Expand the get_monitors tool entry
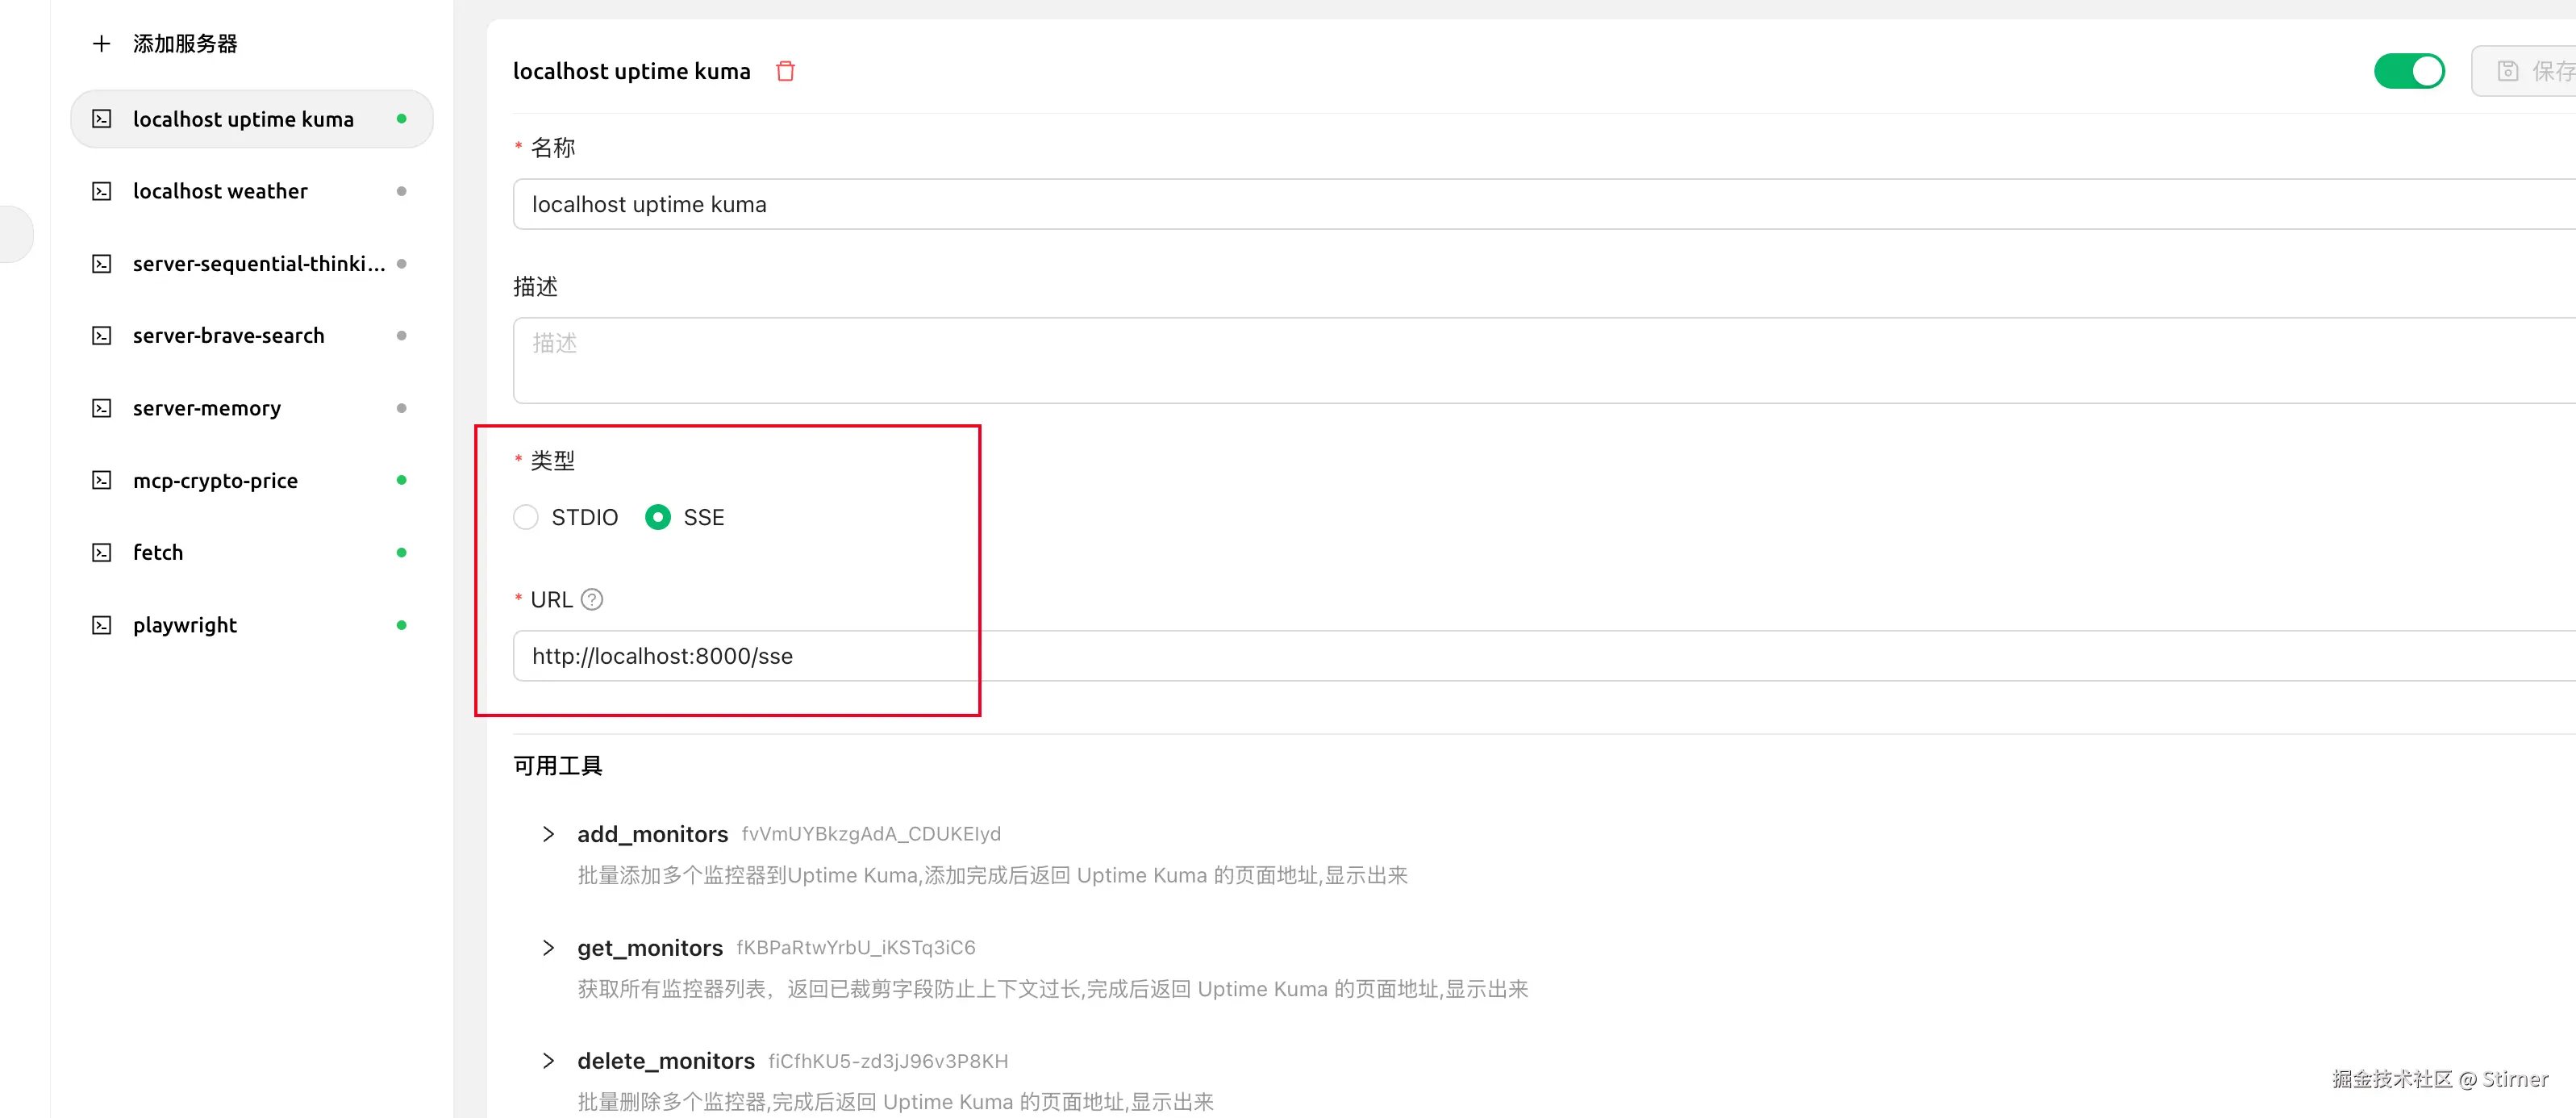2576x1118 pixels. click(548, 947)
